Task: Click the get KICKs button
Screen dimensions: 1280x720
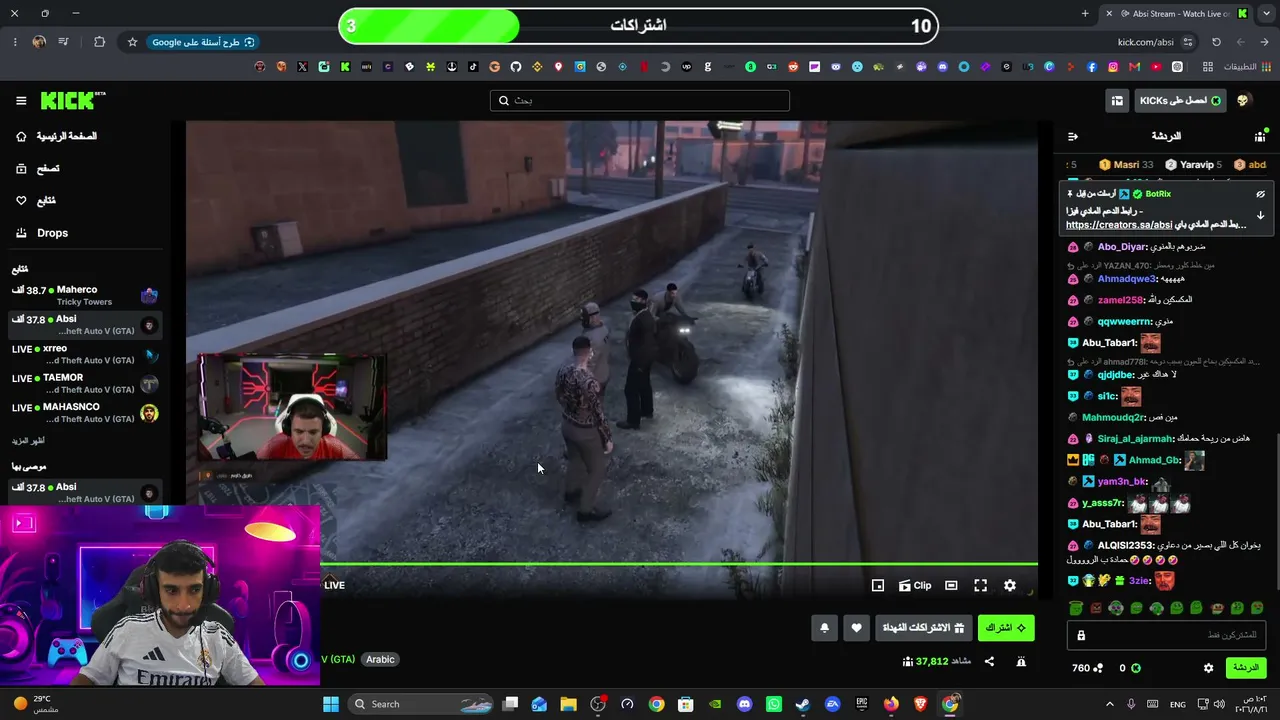Action: coord(1180,101)
